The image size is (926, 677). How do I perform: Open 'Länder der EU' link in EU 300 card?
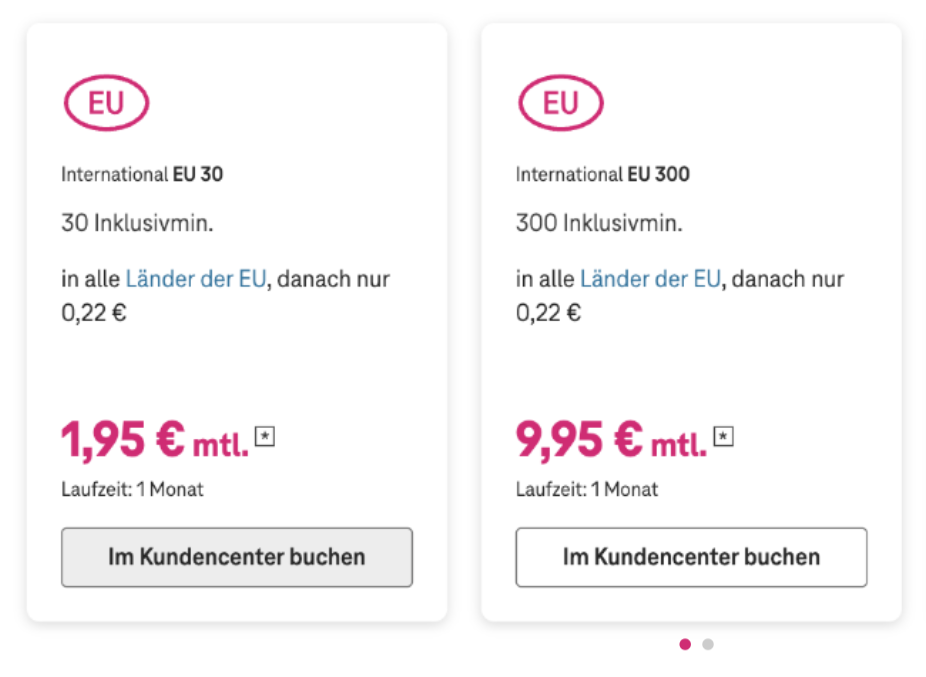click(650, 279)
